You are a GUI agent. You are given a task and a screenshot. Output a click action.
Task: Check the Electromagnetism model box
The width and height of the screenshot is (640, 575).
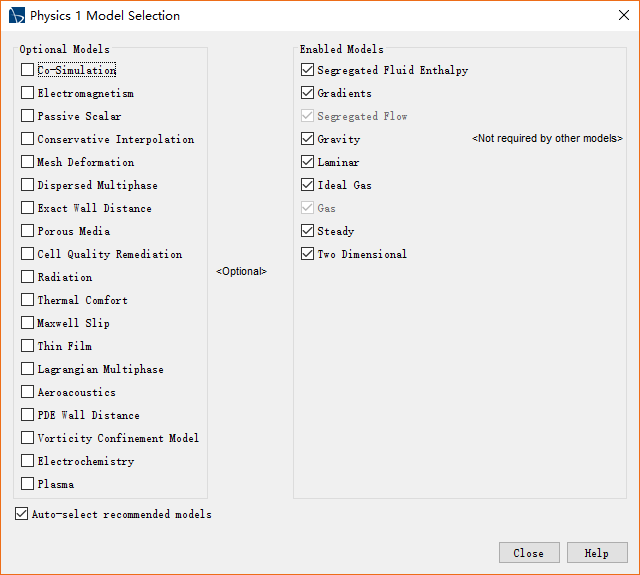point(27,93)
